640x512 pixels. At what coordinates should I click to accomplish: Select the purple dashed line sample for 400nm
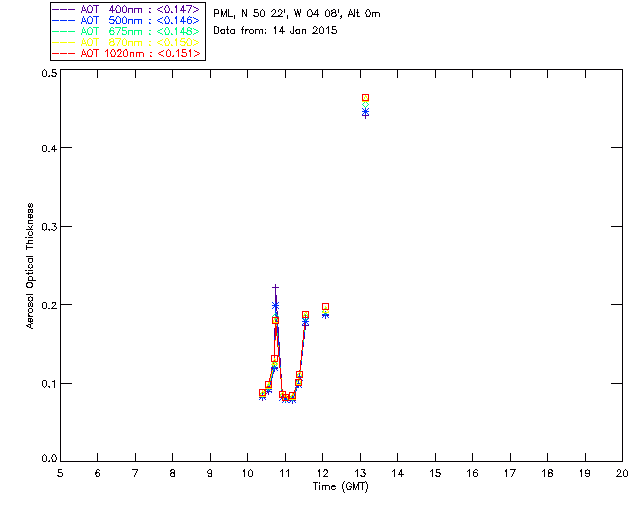pyautogui.click(x=64, y=9)
